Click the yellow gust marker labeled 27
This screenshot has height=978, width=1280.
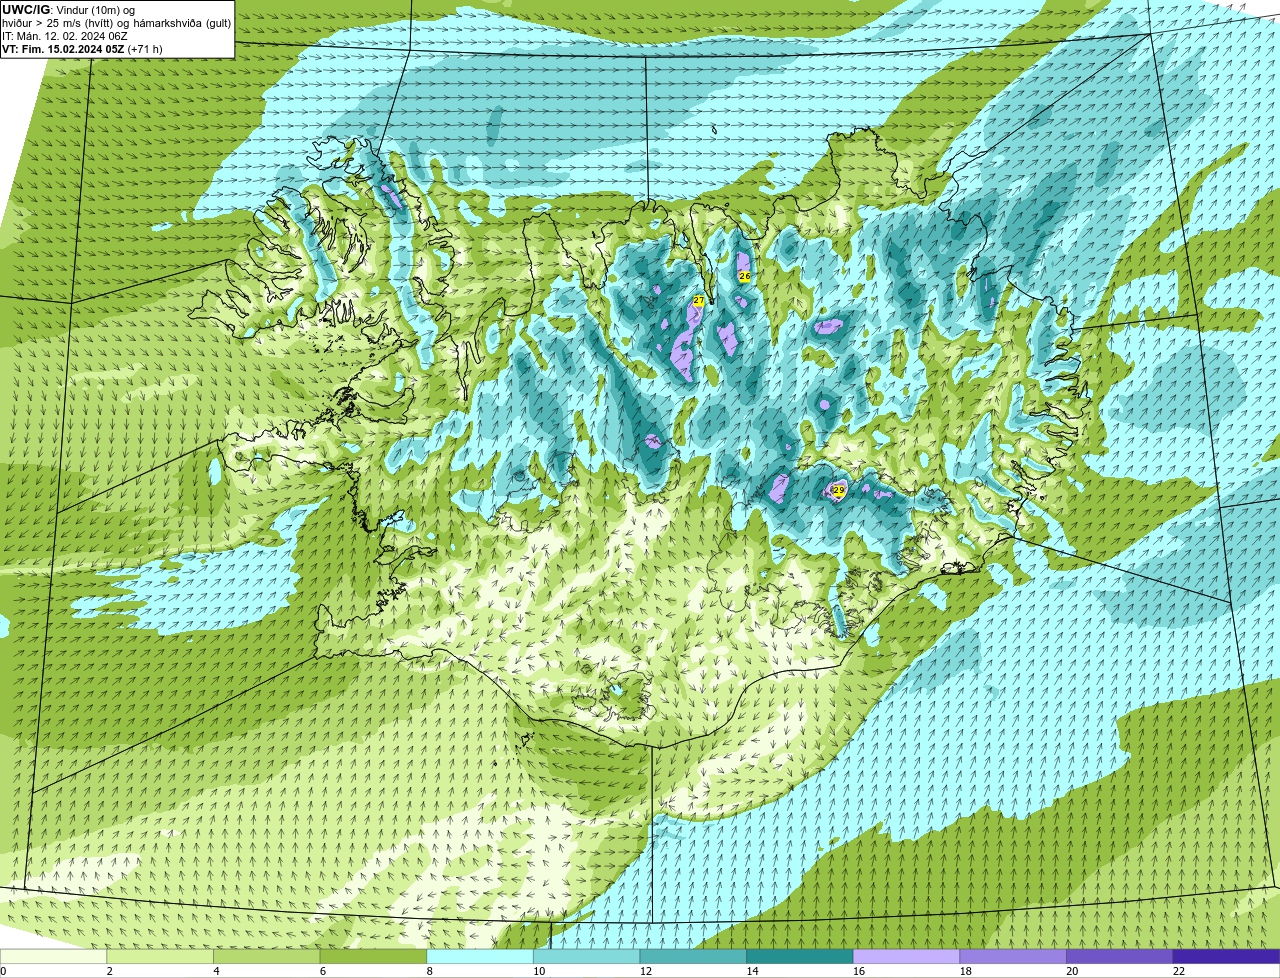[699, 300]
